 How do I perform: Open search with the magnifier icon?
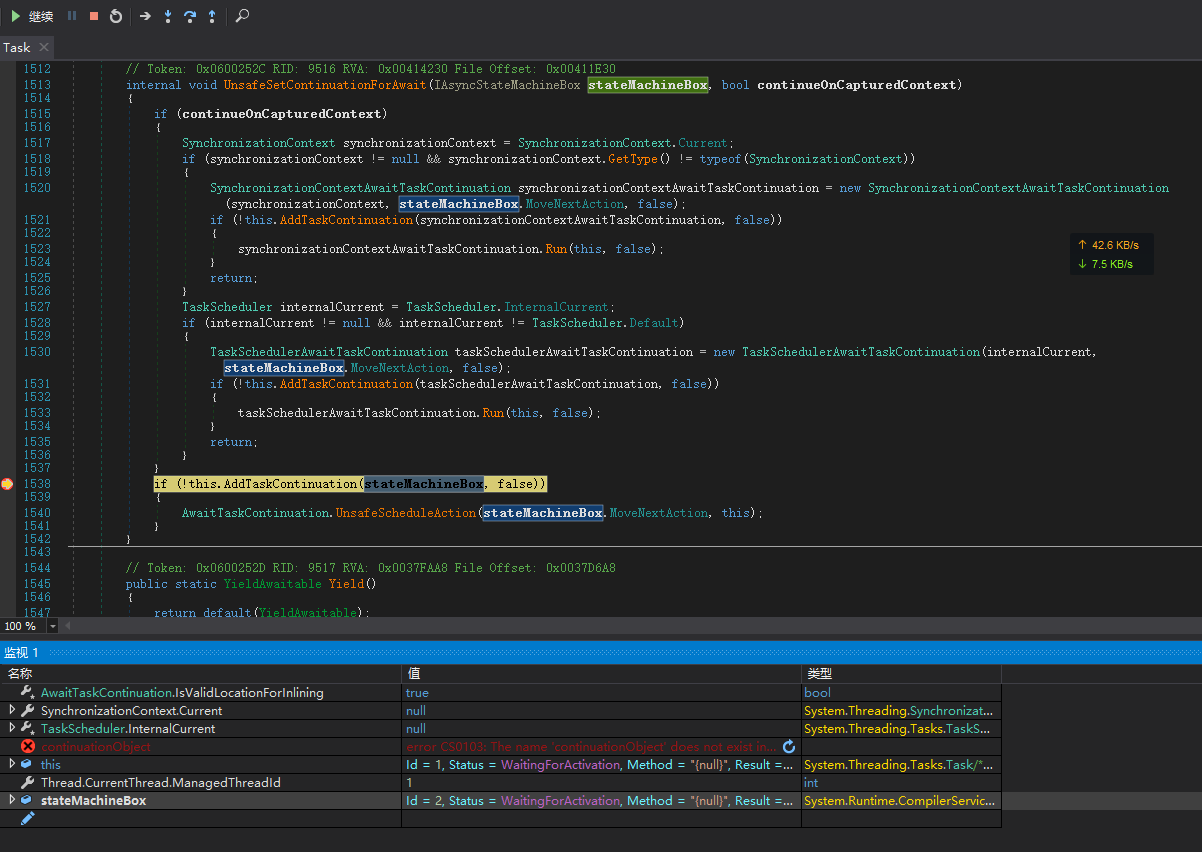pos(242,16)
